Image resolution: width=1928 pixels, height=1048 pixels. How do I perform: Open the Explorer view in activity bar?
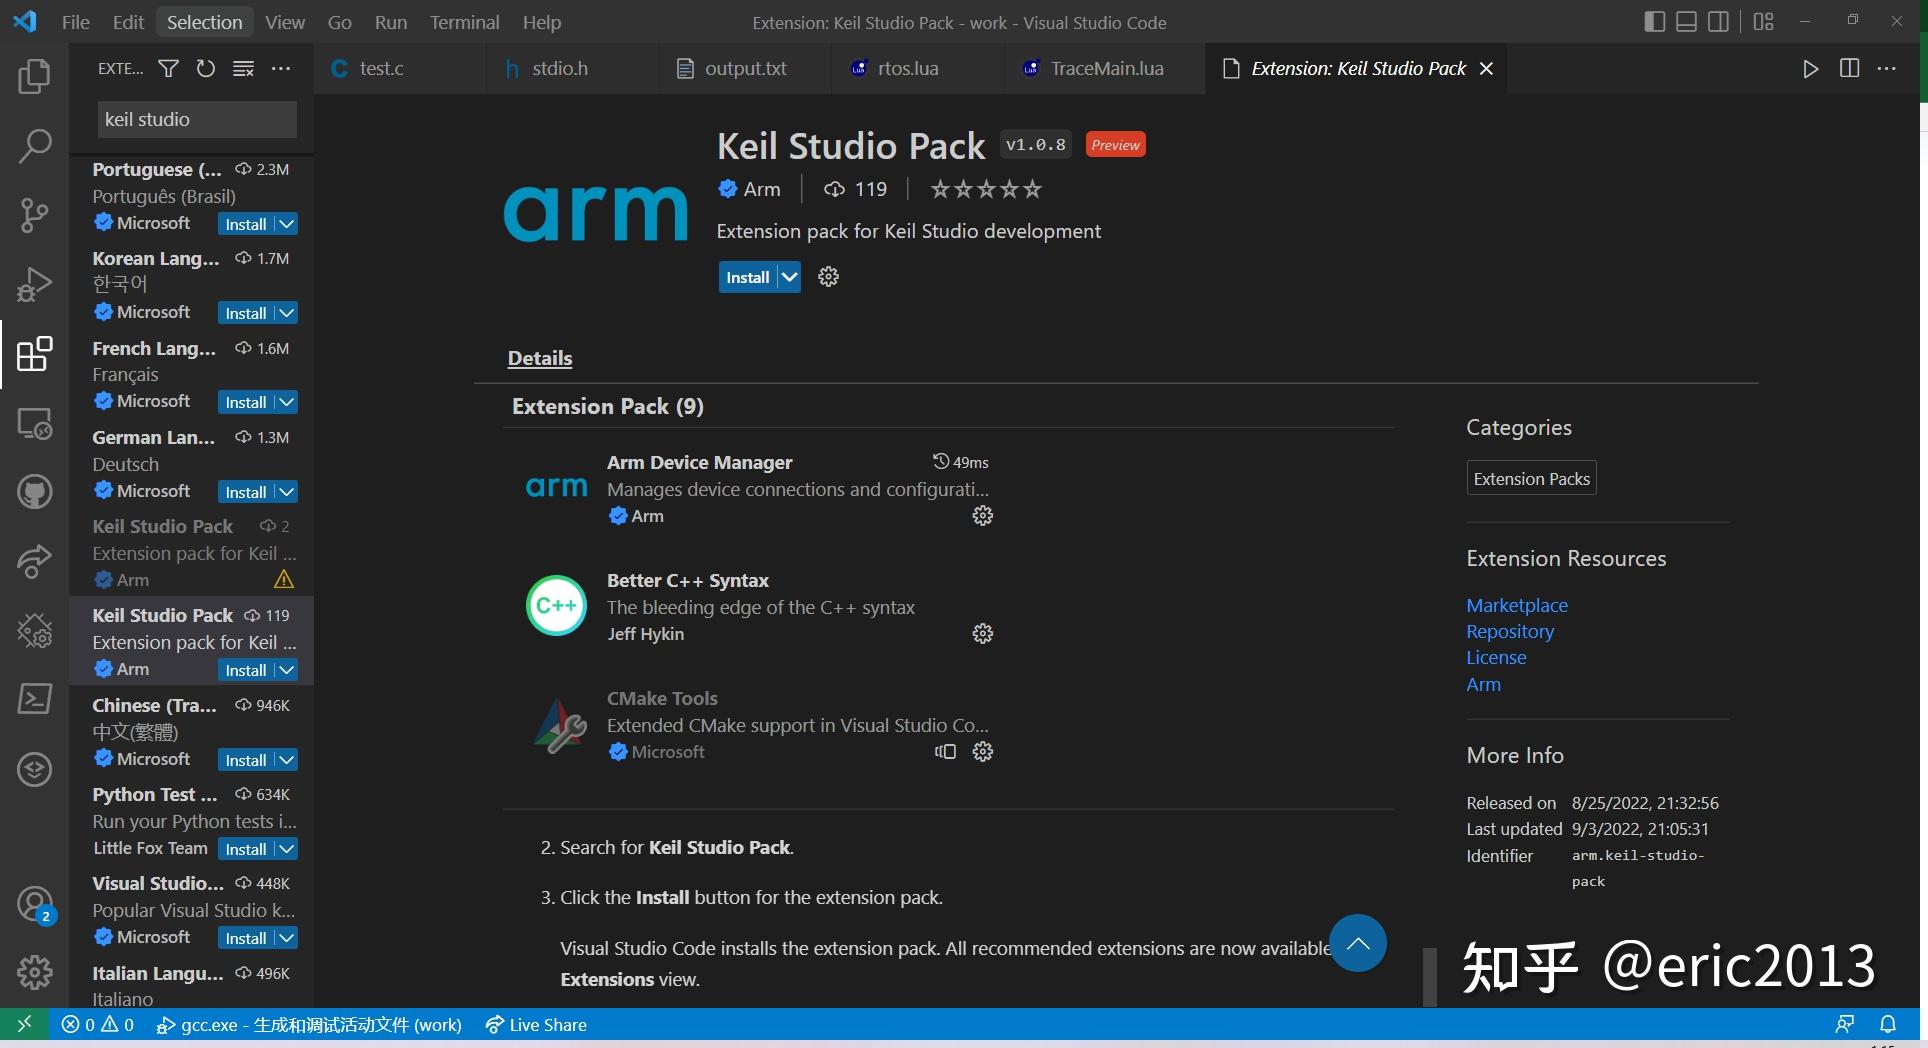tap(34, 76)
